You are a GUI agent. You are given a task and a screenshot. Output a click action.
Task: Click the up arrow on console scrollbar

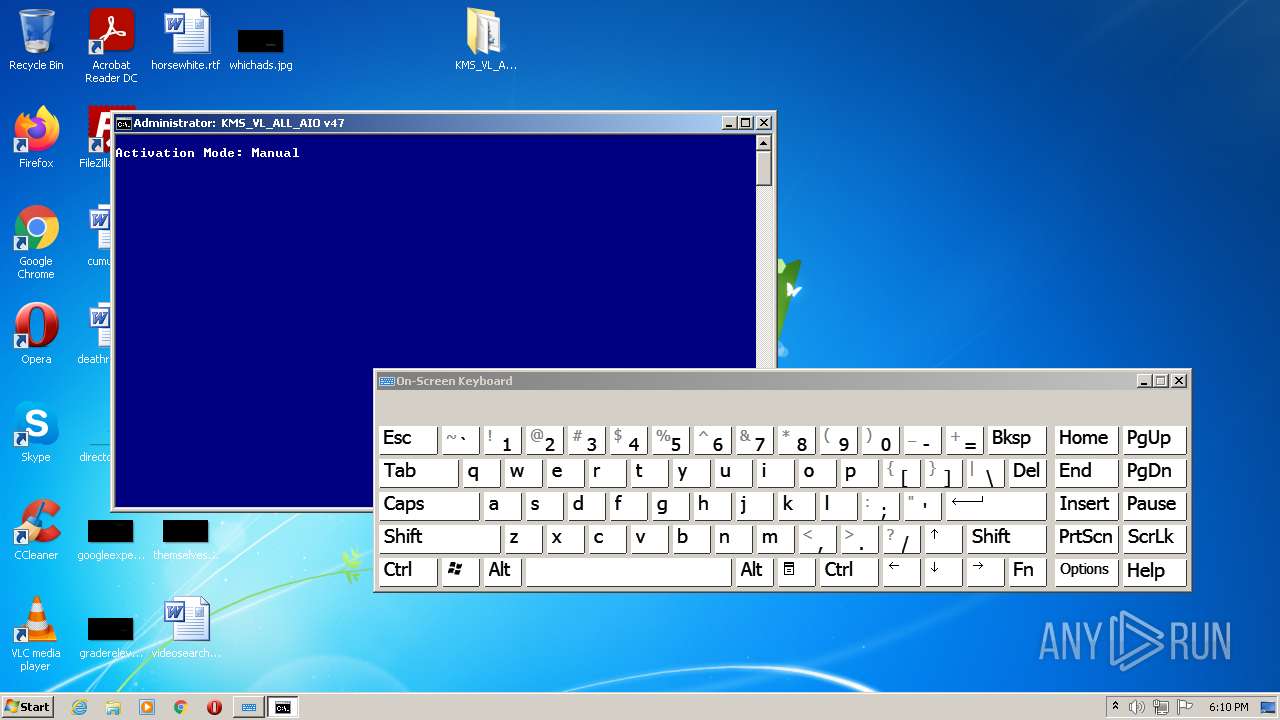764,143
